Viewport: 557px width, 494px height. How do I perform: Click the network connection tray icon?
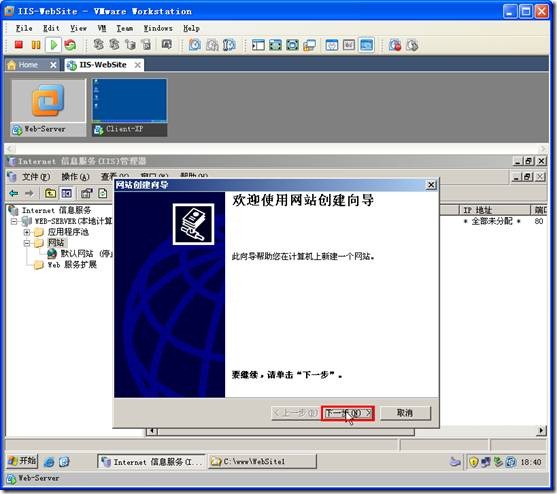[x=486, y=462]
